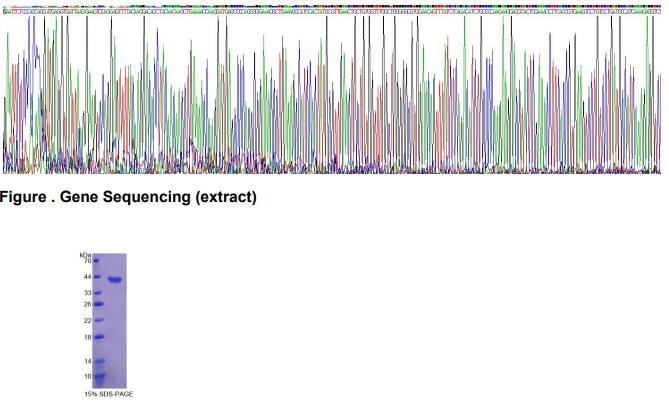Click the 22 kDa marker label
Image resolution: width=669 pixels, height=403 pixels.
pos(87,321)
